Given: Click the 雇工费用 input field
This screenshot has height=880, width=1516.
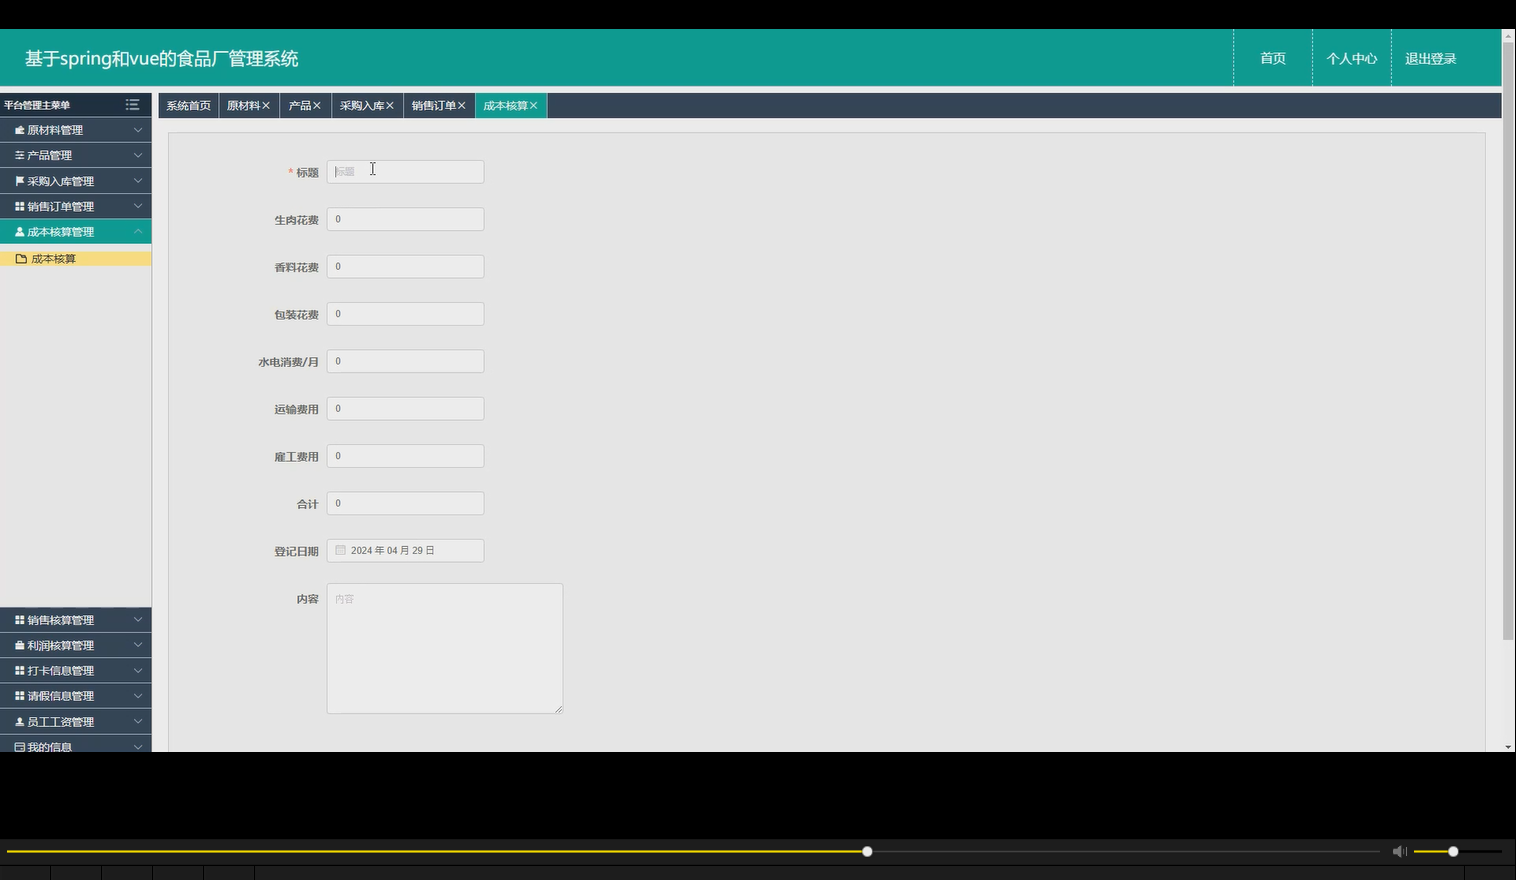Looking at the screenshot, I should pos(405,456).
